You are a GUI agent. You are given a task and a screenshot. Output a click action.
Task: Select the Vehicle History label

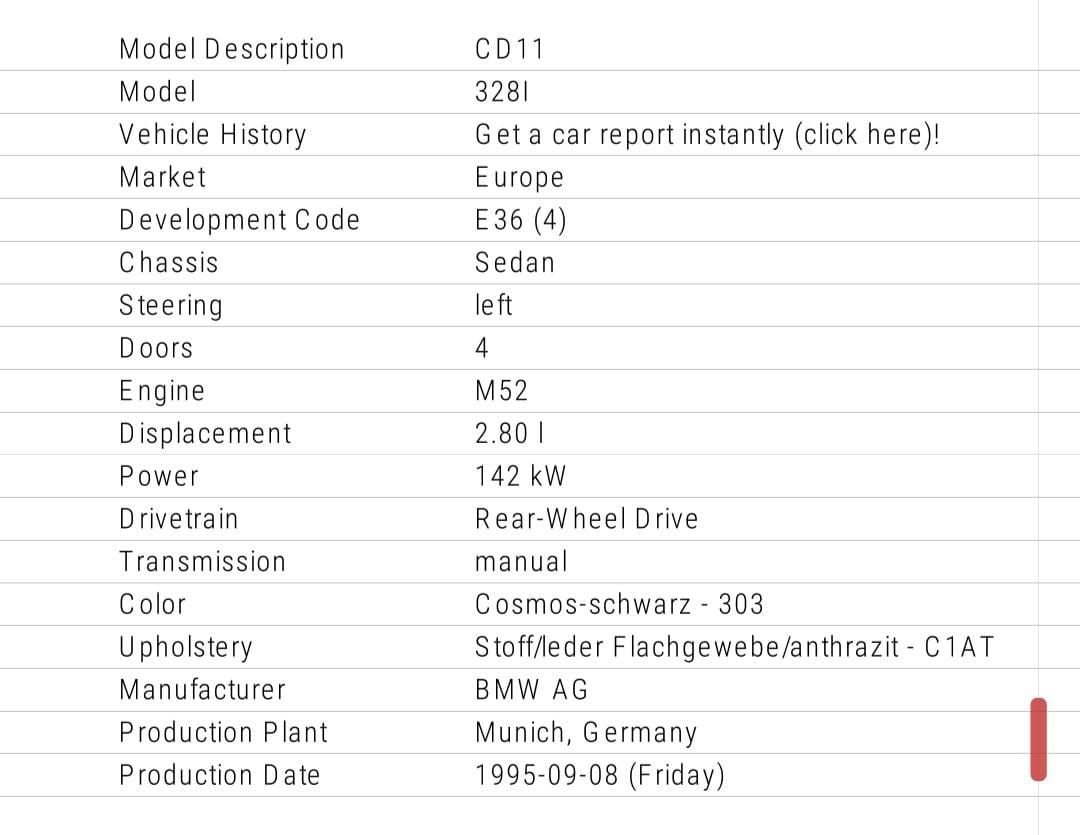[212, 135]
